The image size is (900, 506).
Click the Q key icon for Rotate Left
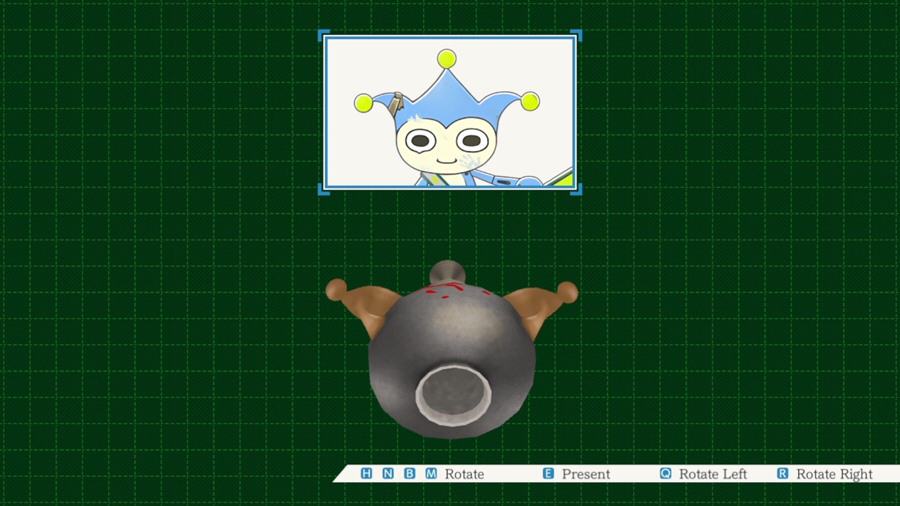click(x=665, y=473)
